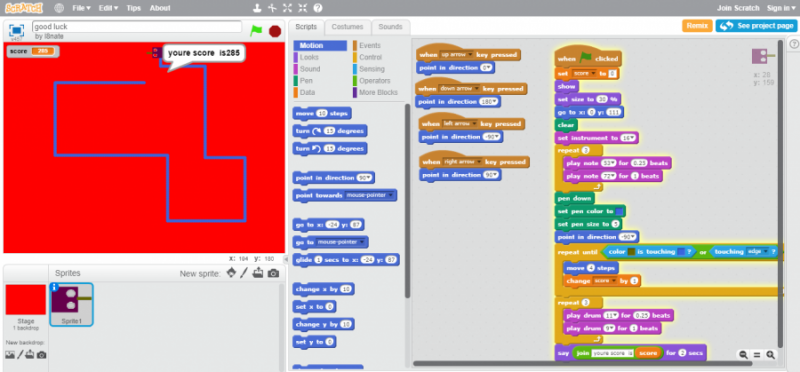Image resolution: width=800 pixels, height=372 pixels.
Task: Switch to the Sounds tab
Action: point(390,27)
